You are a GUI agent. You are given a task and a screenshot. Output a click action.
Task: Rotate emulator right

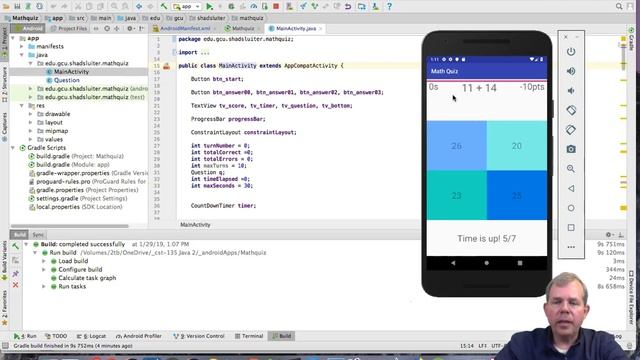coord(571,130)
